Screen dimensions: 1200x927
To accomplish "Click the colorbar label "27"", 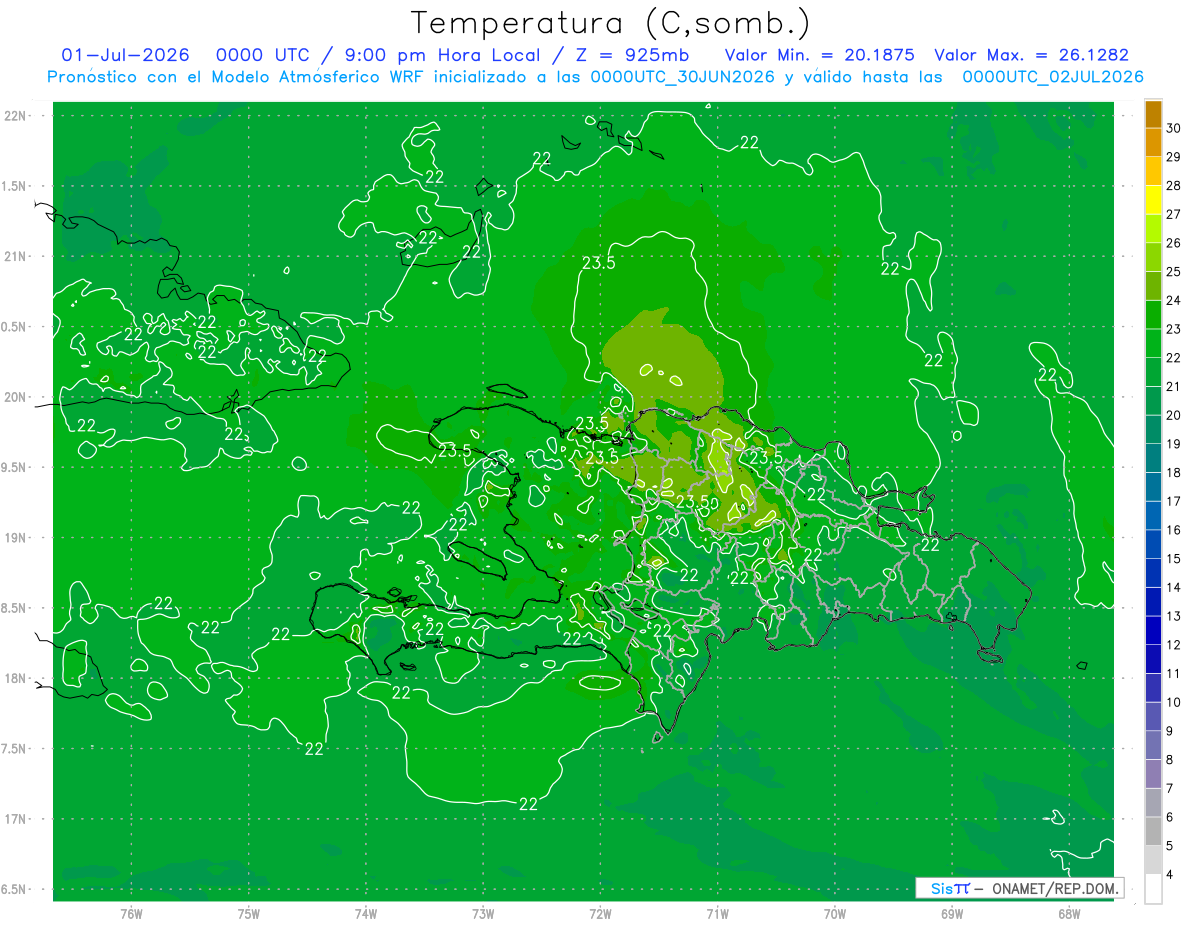I will click(1174, 214).
